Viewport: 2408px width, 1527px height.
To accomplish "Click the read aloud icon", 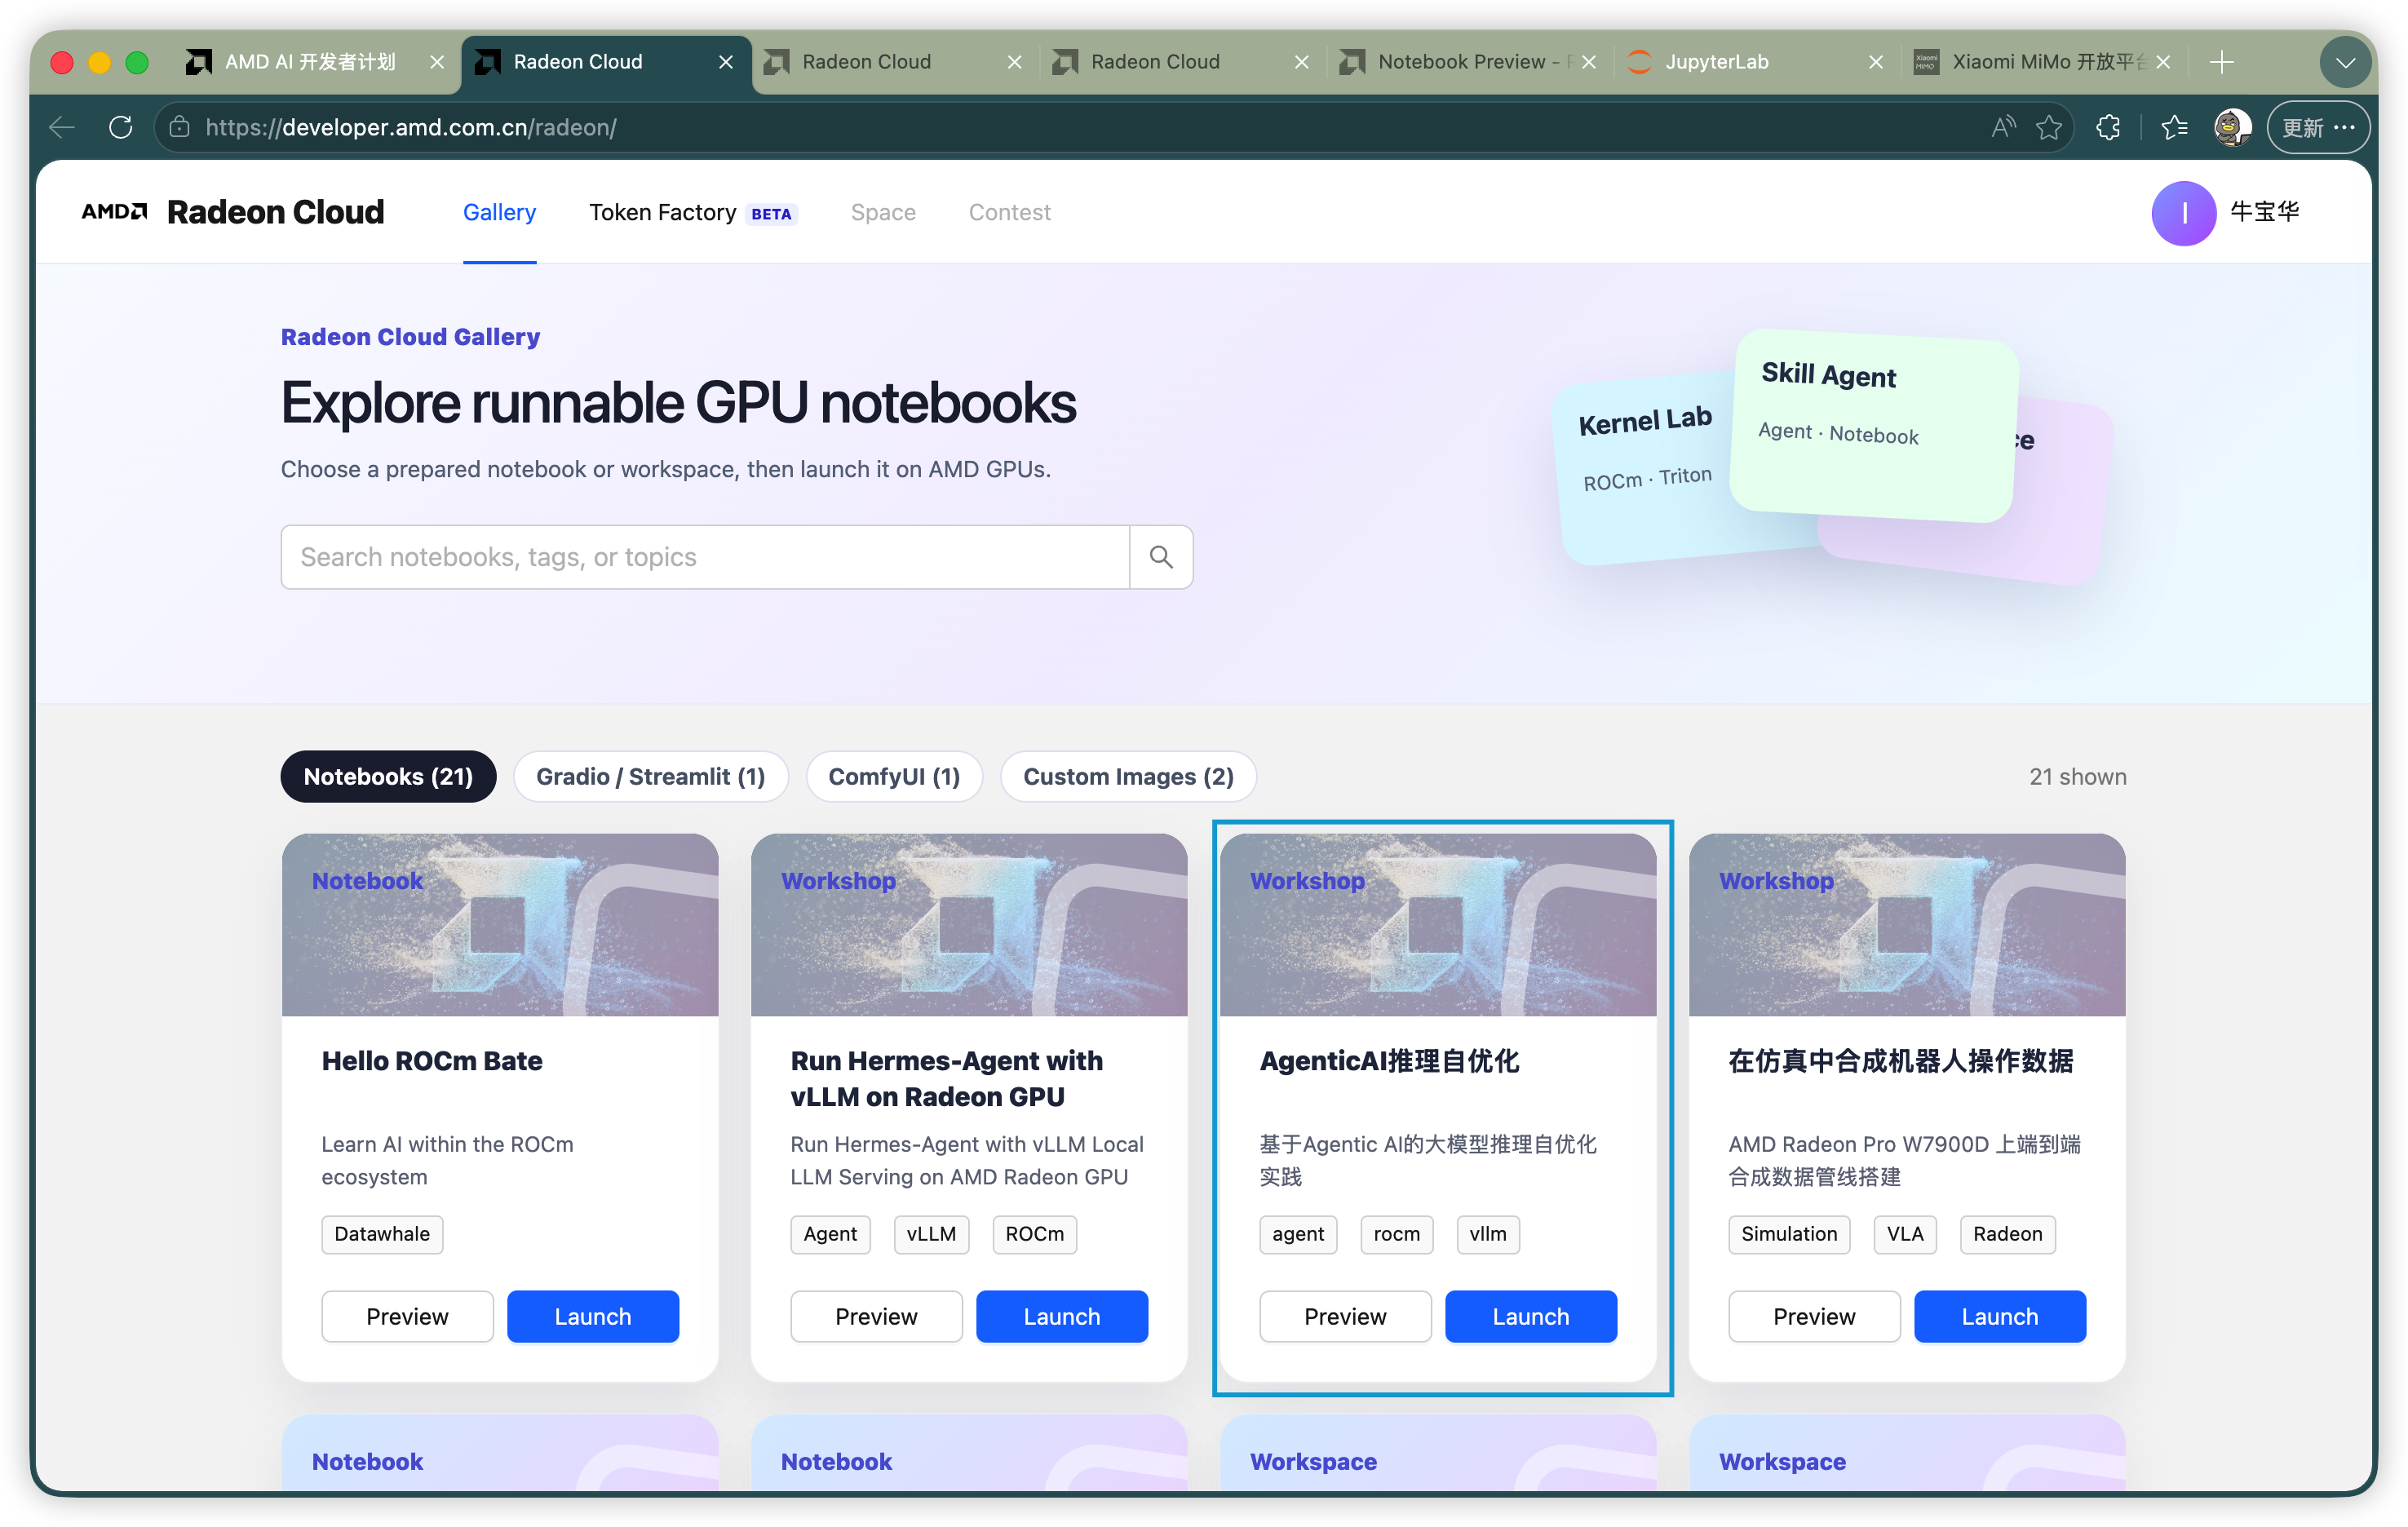I will (2003, 127).
